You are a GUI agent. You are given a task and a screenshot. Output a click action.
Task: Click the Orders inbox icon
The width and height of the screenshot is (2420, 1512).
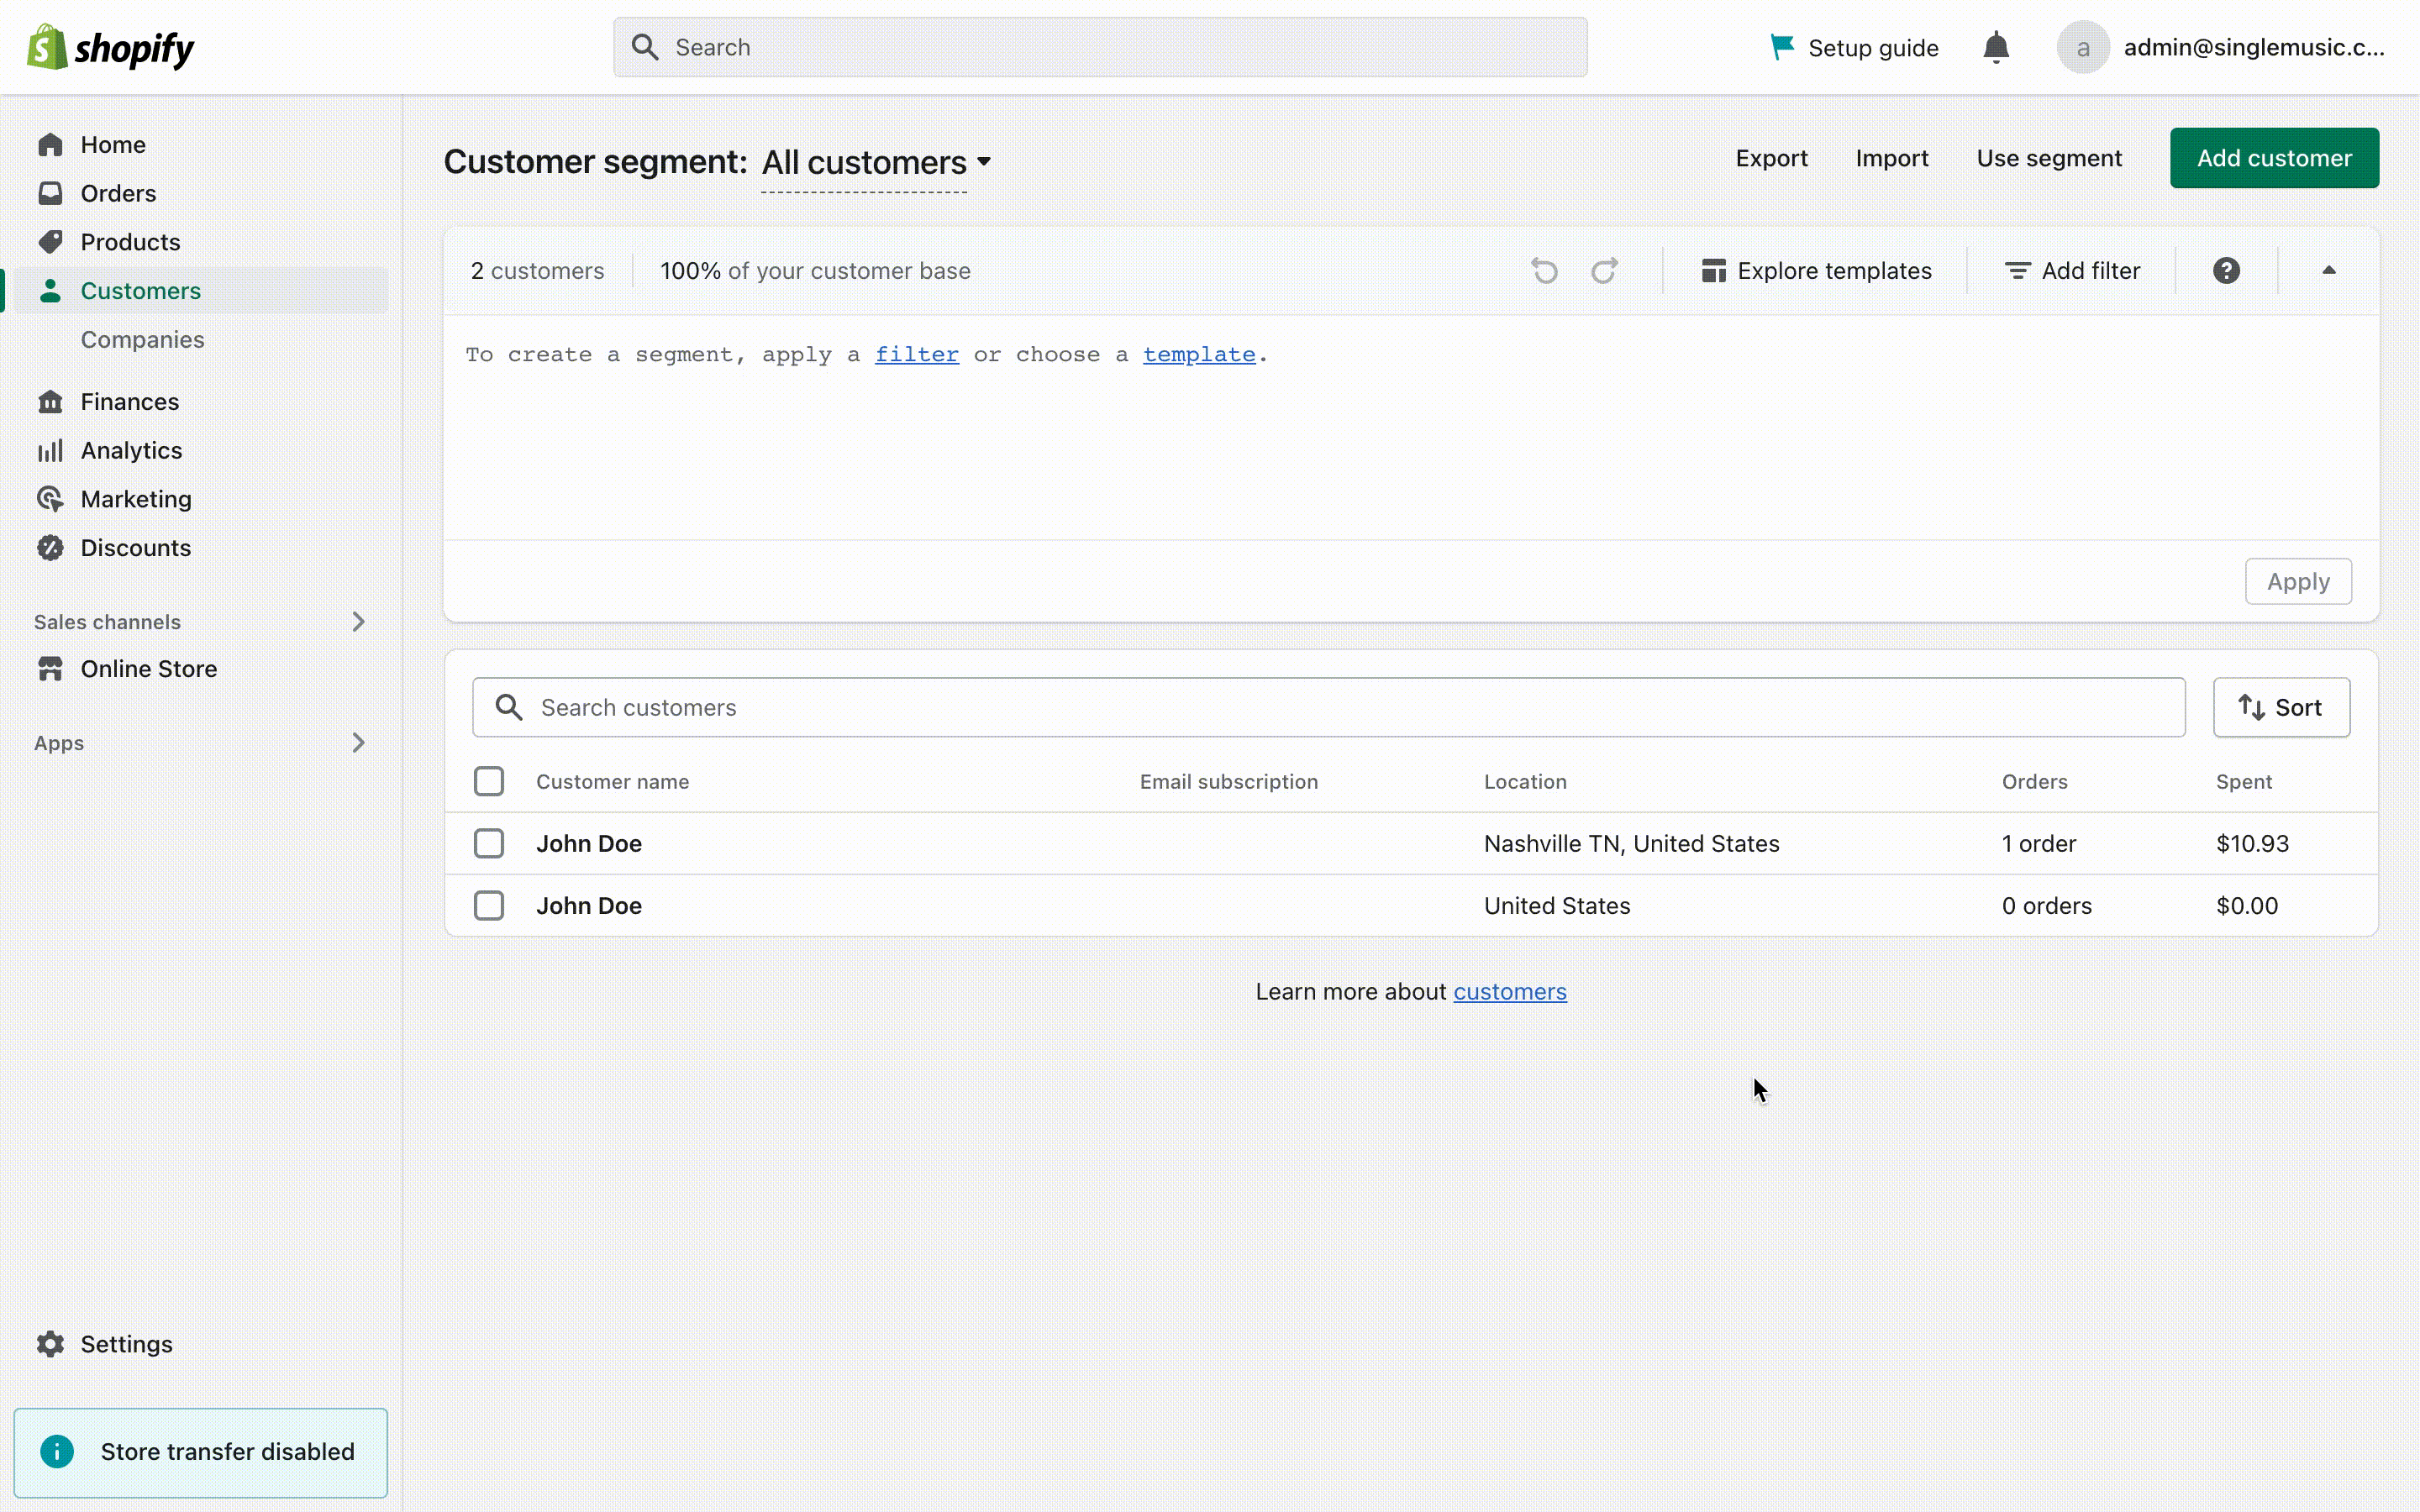pyautogui.click(x=50, y=193)
